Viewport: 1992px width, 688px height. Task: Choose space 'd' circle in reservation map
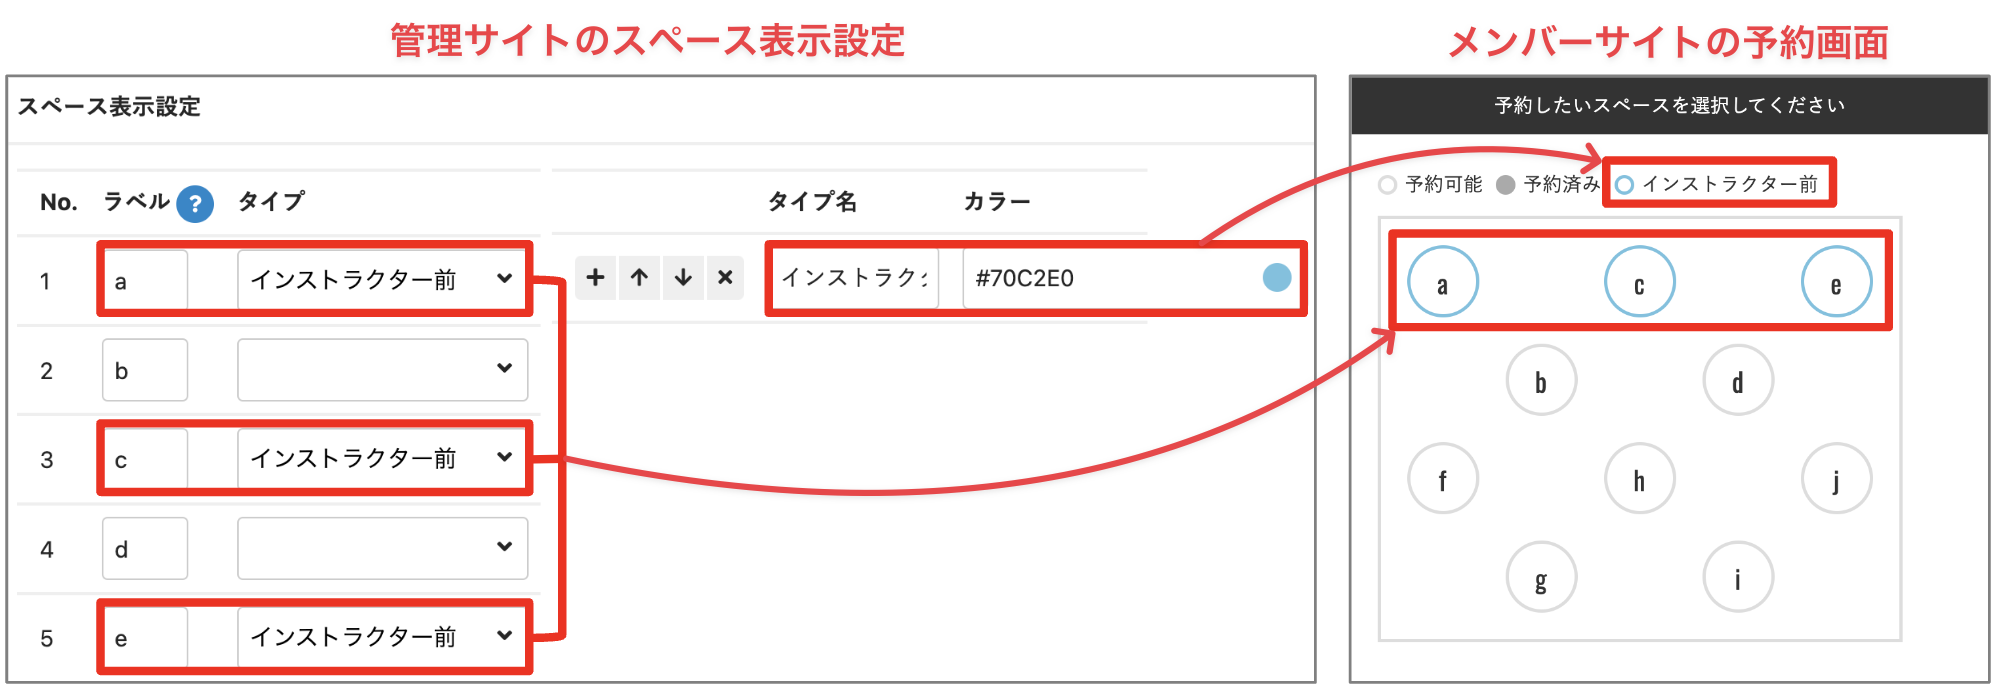pyautogui.click(x=1738, y=381)
